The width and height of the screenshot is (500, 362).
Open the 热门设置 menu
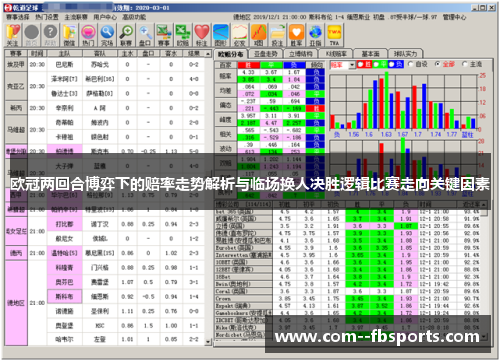pos(47,17)
